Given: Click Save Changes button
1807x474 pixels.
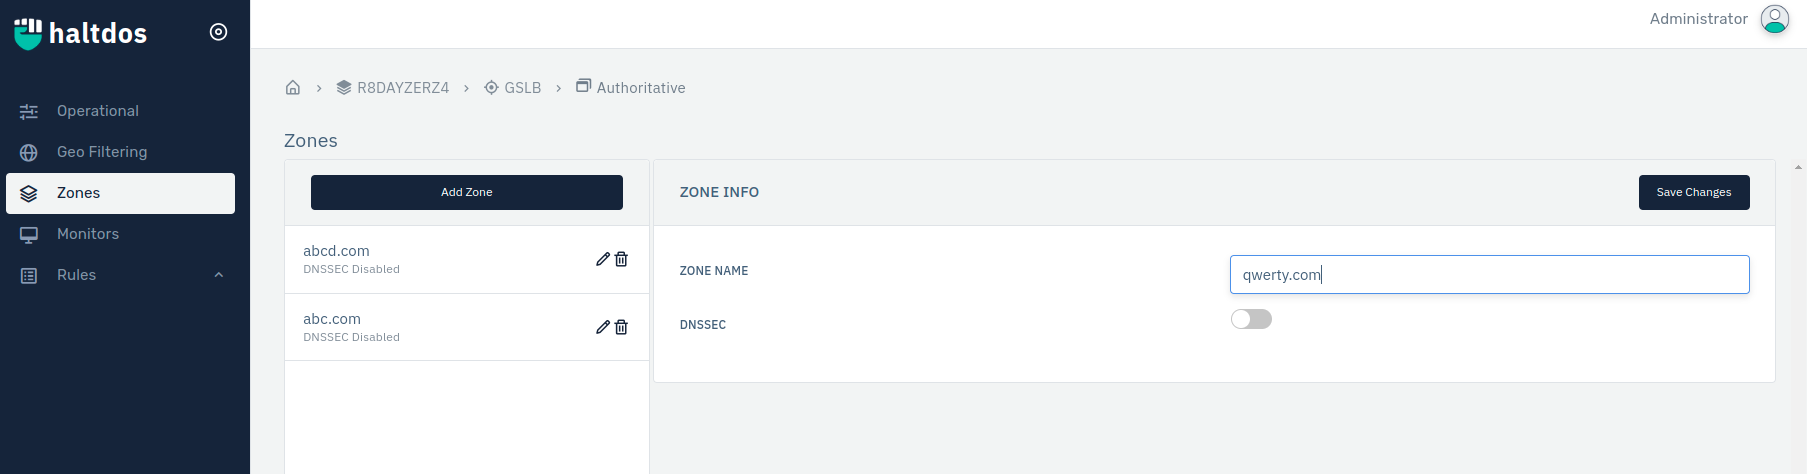Looking at the screenshot, I should (1694, 192).
